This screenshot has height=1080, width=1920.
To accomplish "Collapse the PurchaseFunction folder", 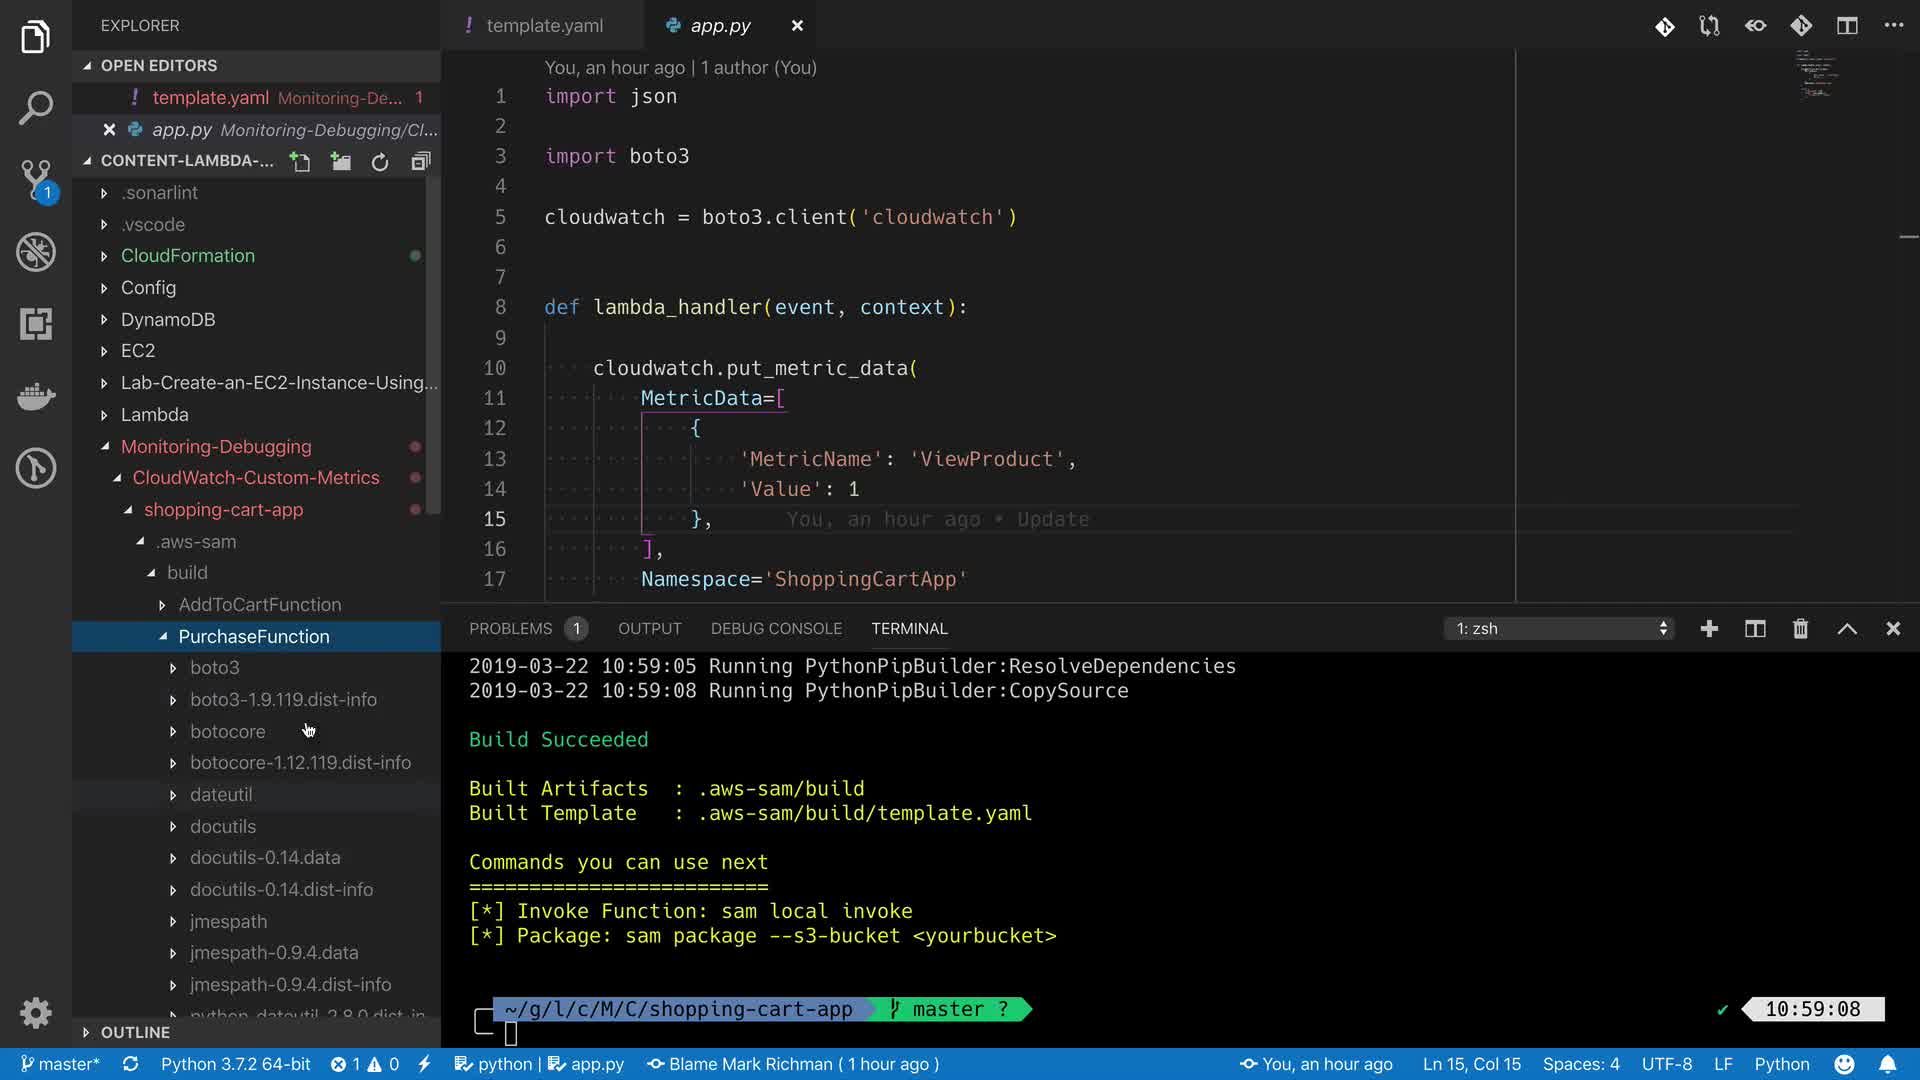I will 253,636.
